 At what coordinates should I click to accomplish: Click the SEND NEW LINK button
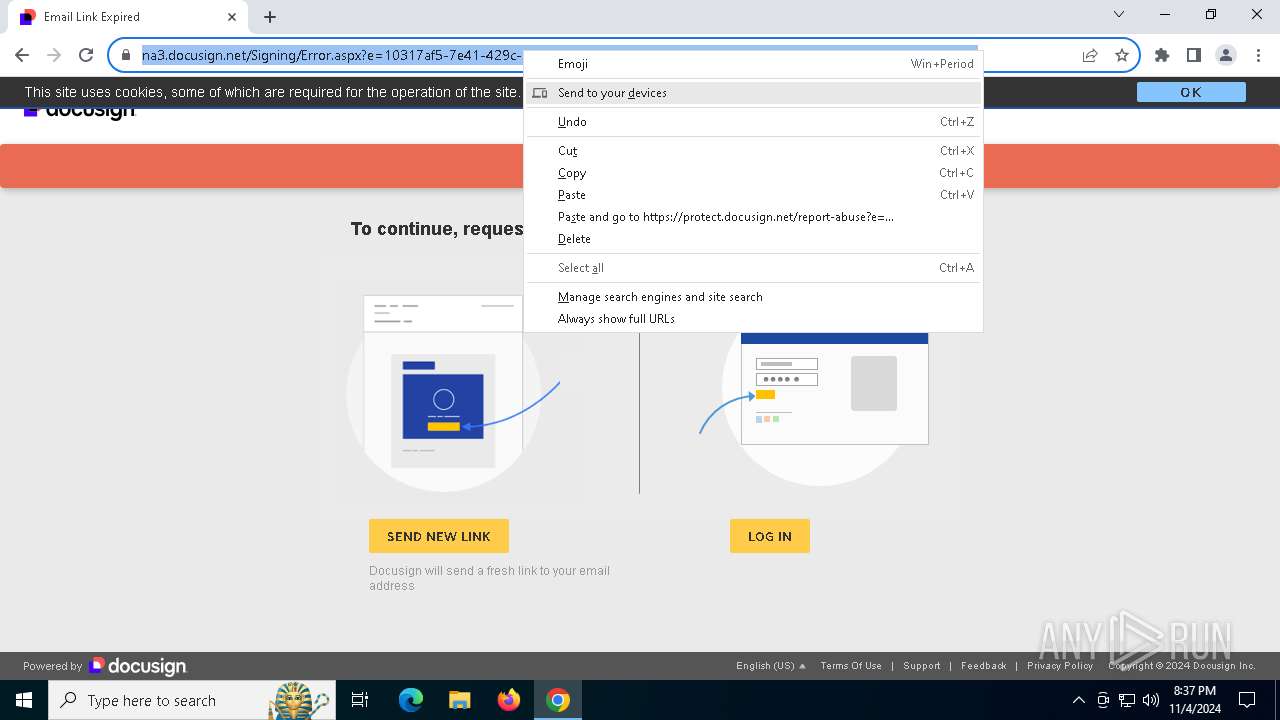point(439,536)
